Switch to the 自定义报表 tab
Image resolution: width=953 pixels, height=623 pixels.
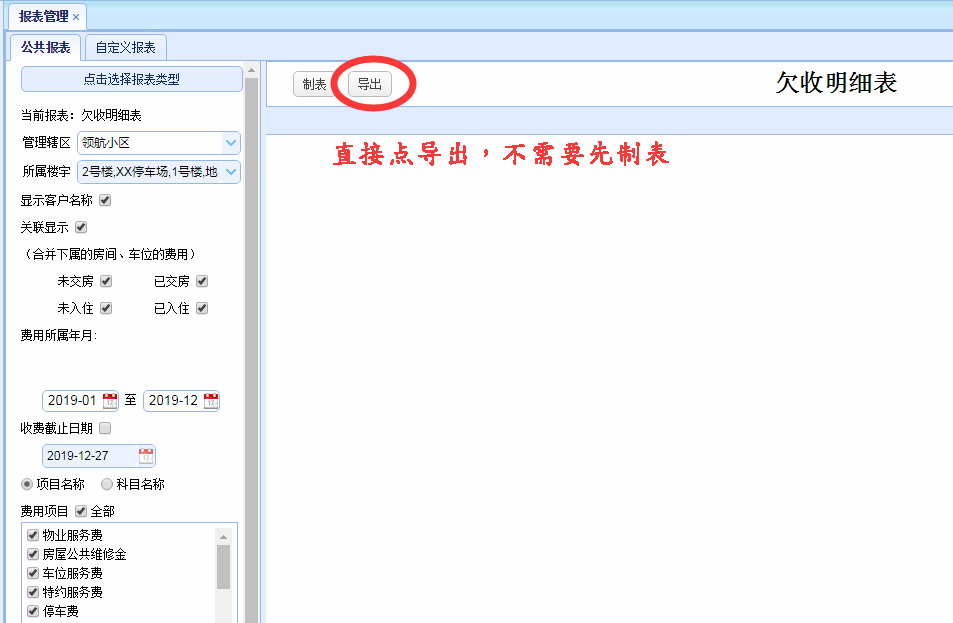pos(125,47)
